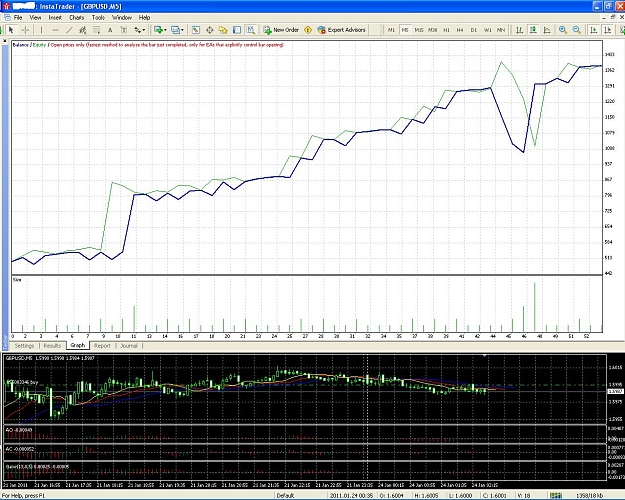Expand the New Chart dropdown arrow

click(165, 30)
